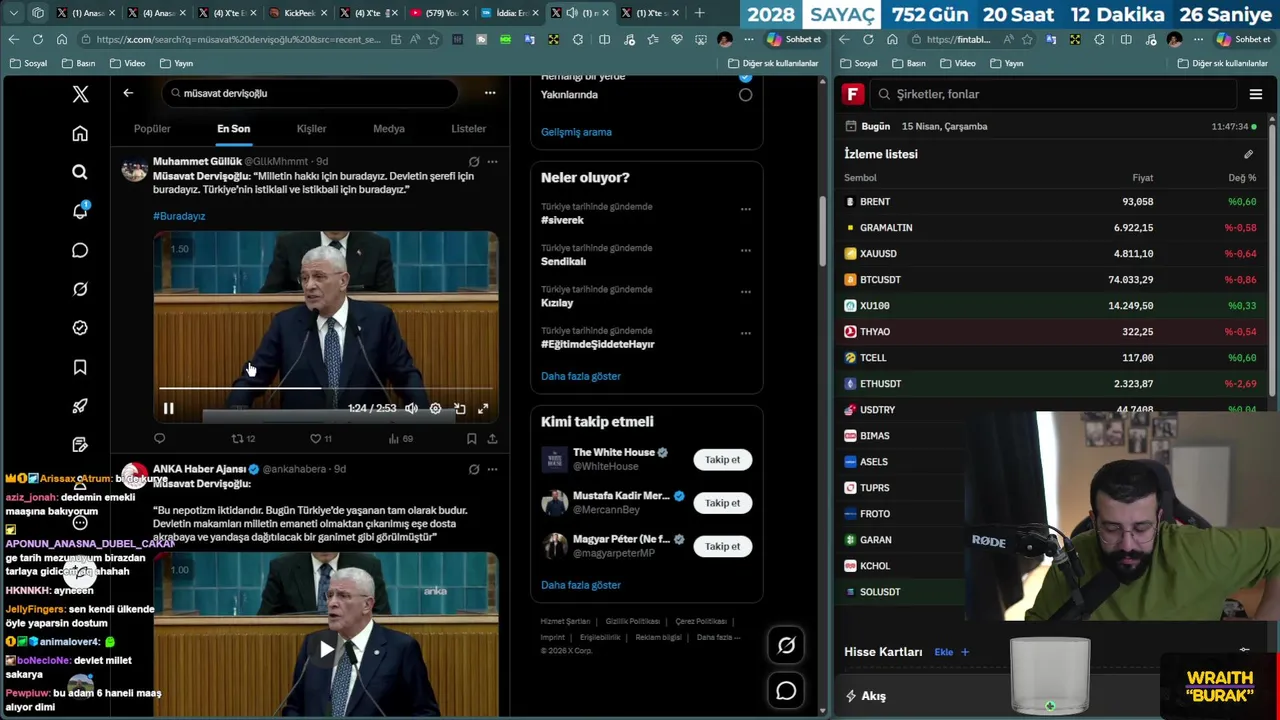The image size is (1280, 720).
Task: Open Diğer sık kullanılanlar folder in left browser
Action: click(772, 63)
